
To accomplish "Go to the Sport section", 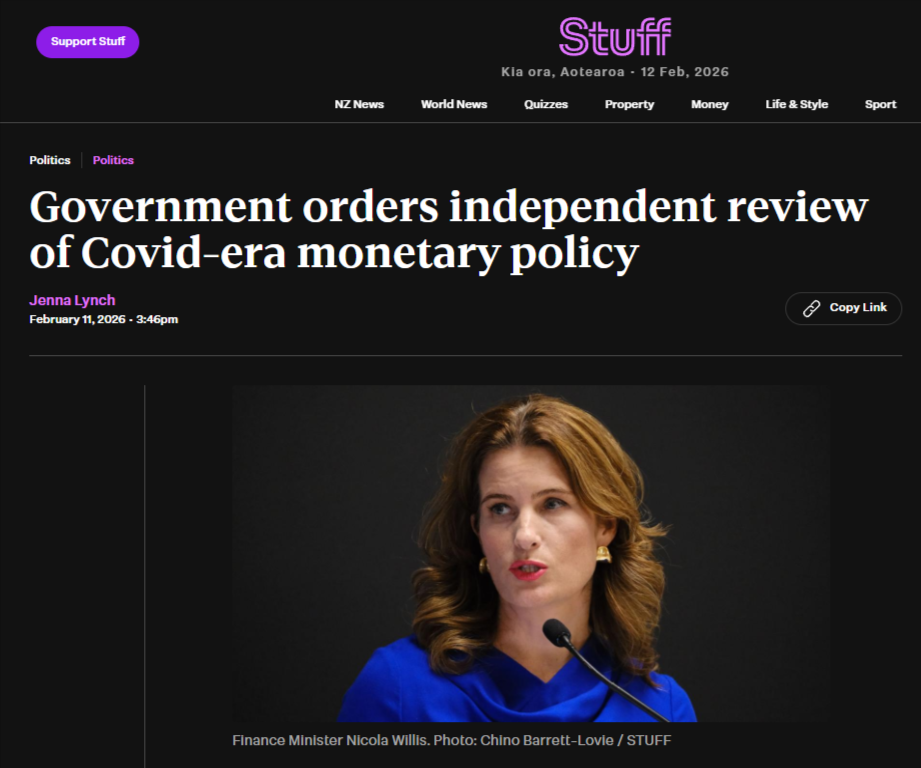I will pos(880,104).
